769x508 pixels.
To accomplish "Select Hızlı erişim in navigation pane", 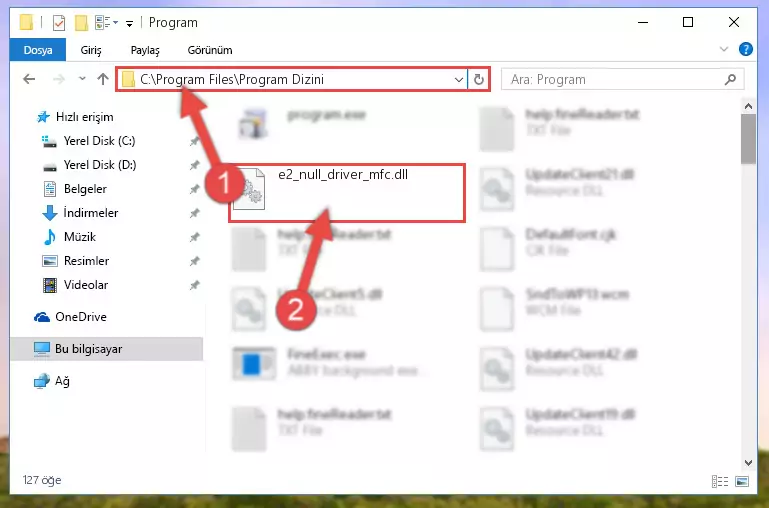I will 84,117.
